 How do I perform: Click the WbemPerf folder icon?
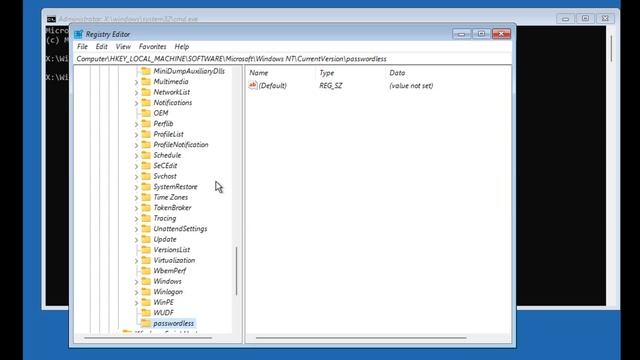click(146, 271)
